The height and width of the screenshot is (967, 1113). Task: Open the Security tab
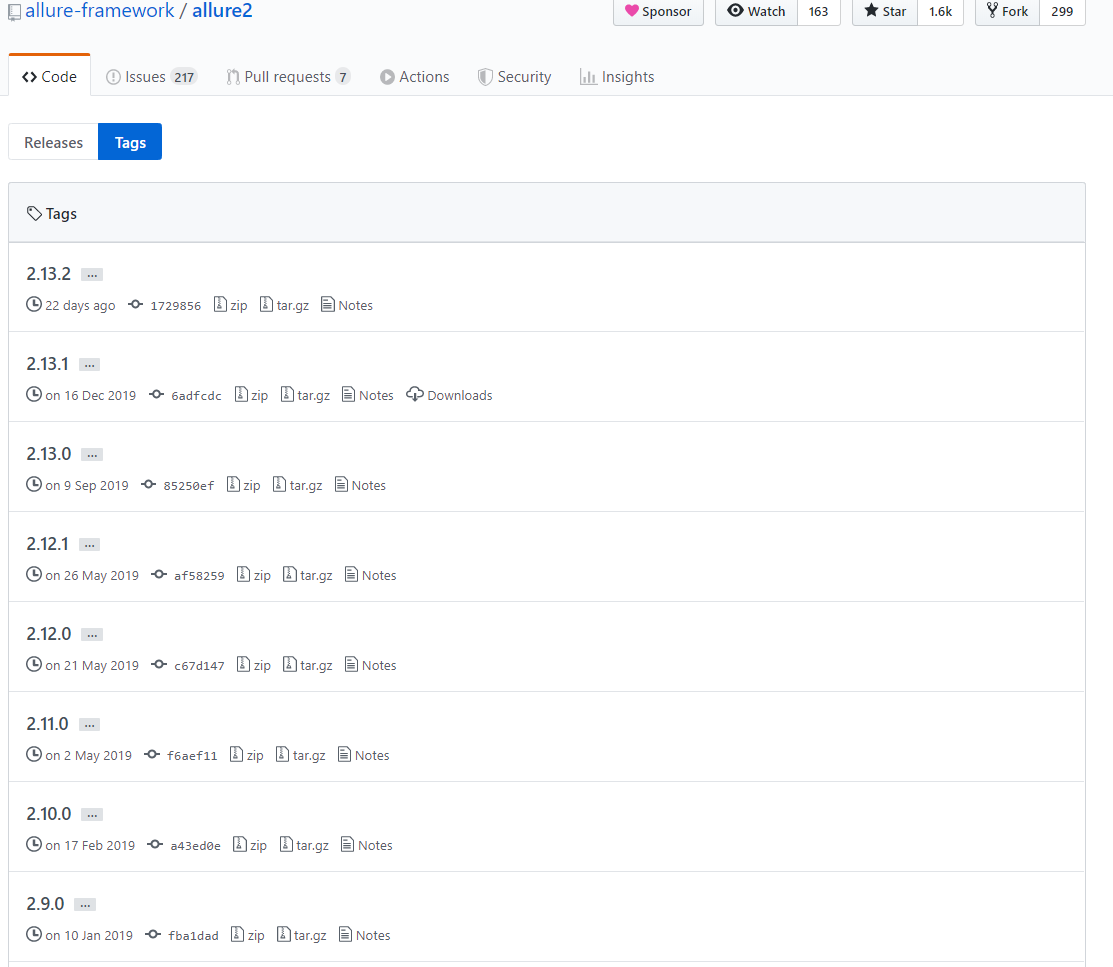(x=515, y=77)
